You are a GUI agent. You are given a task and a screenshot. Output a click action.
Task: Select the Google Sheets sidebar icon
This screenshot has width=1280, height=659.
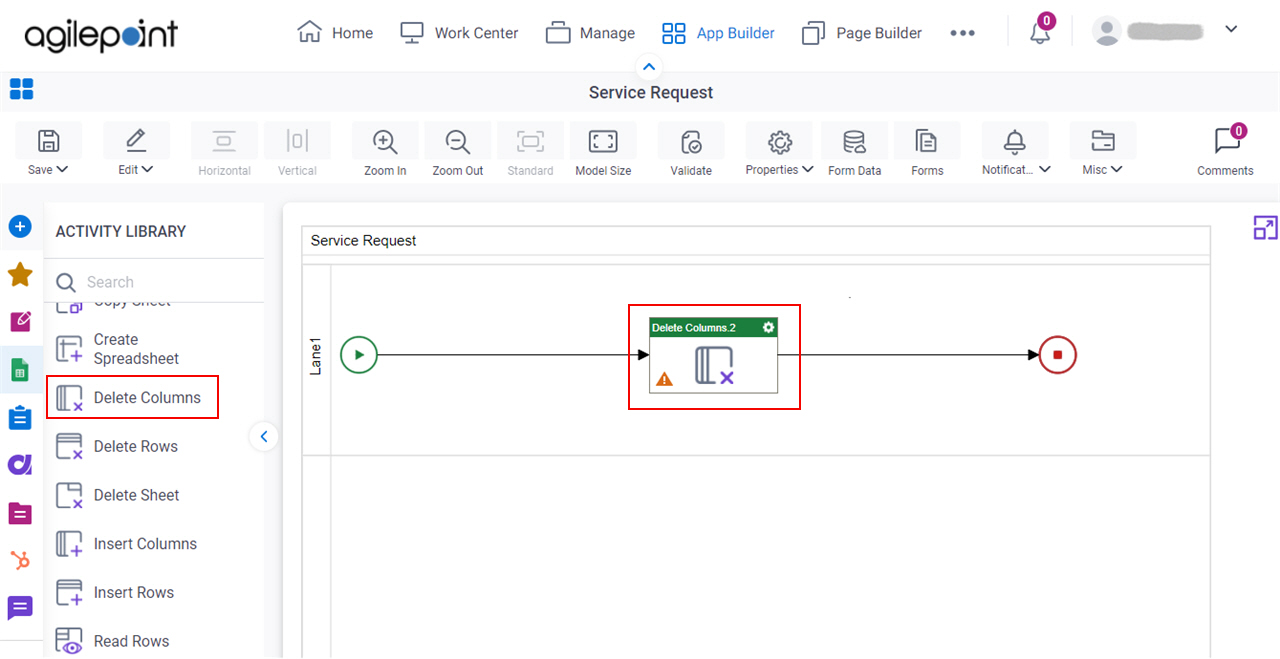pos(20,370)
